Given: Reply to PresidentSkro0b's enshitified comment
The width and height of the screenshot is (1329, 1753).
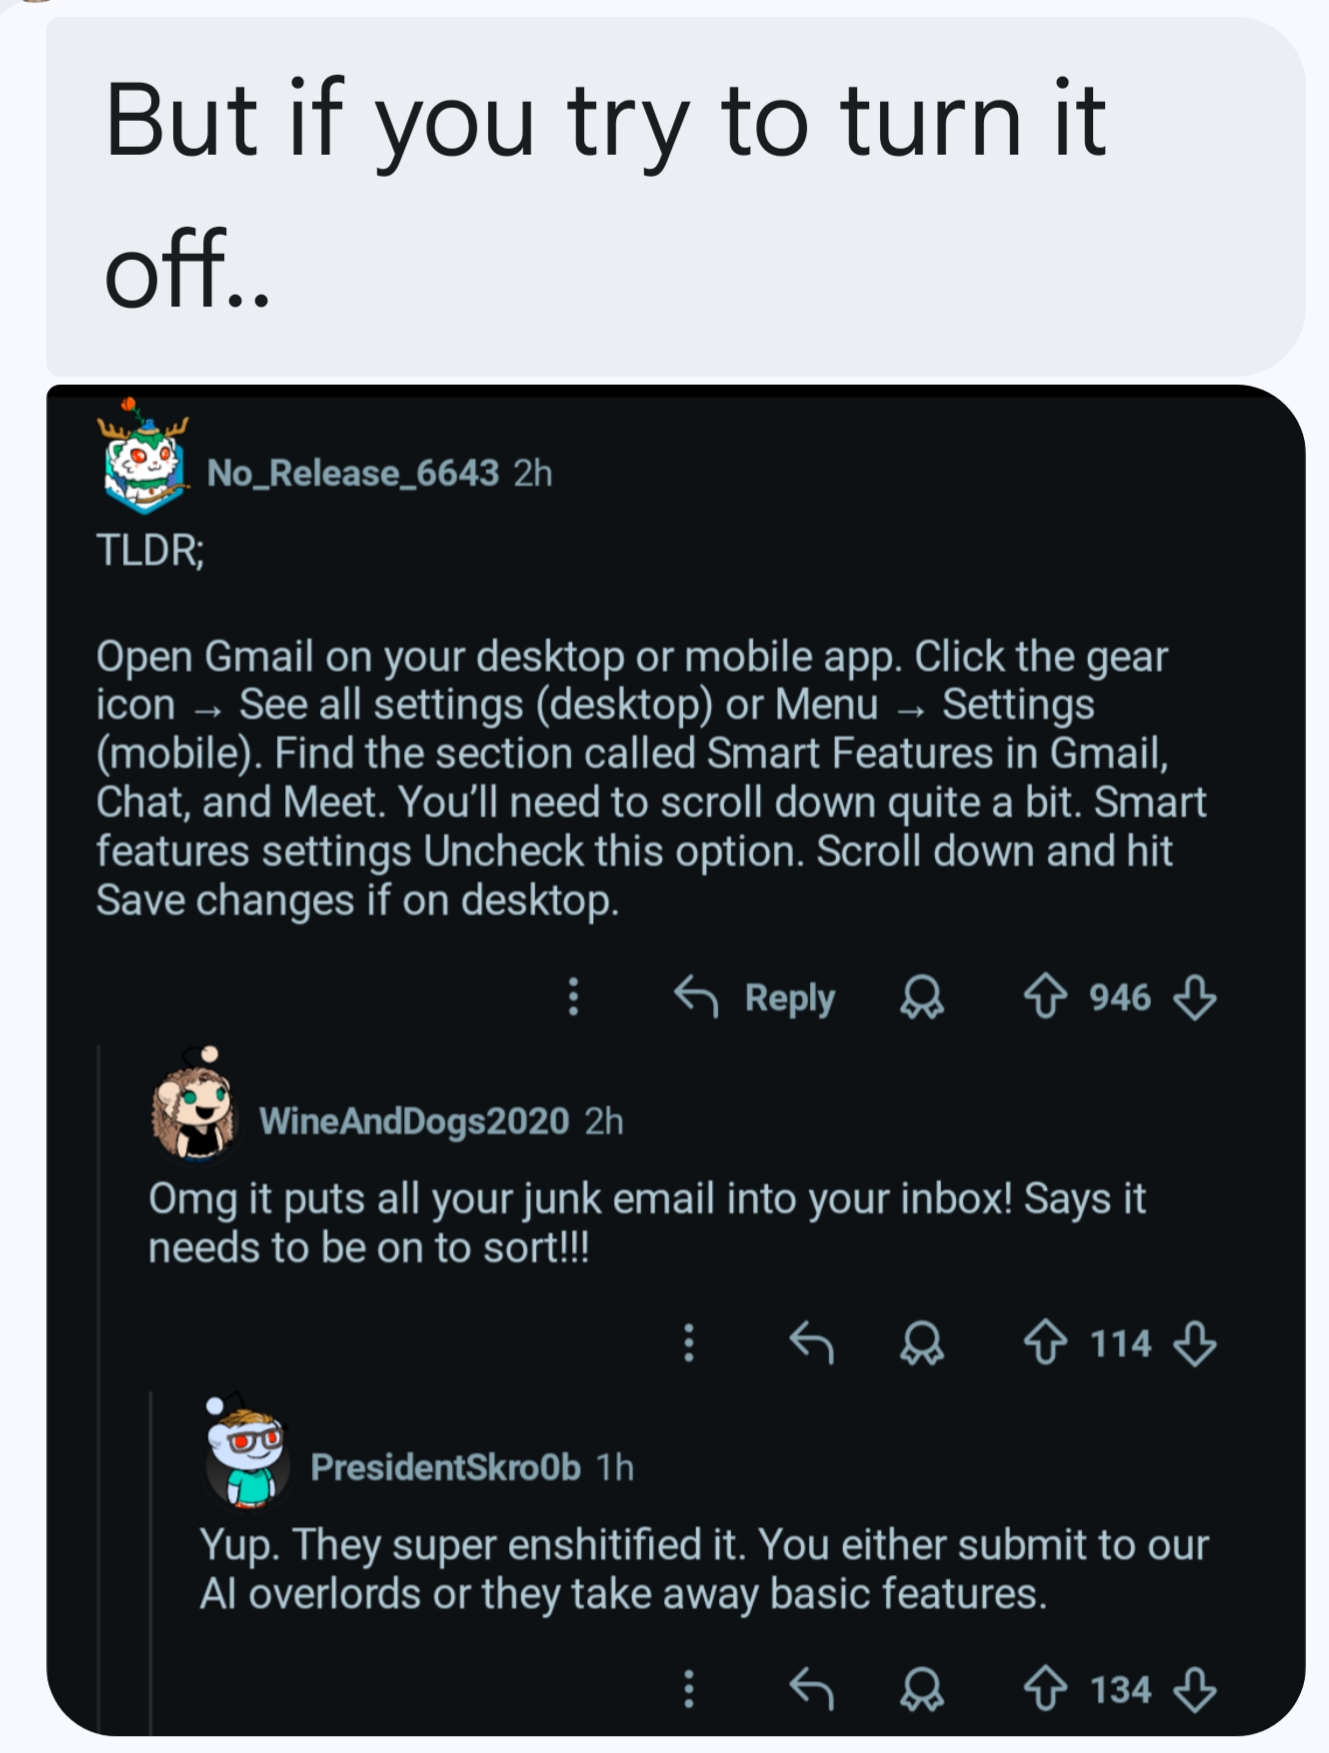Looking at the screenshot, I should pos(811,1689).
